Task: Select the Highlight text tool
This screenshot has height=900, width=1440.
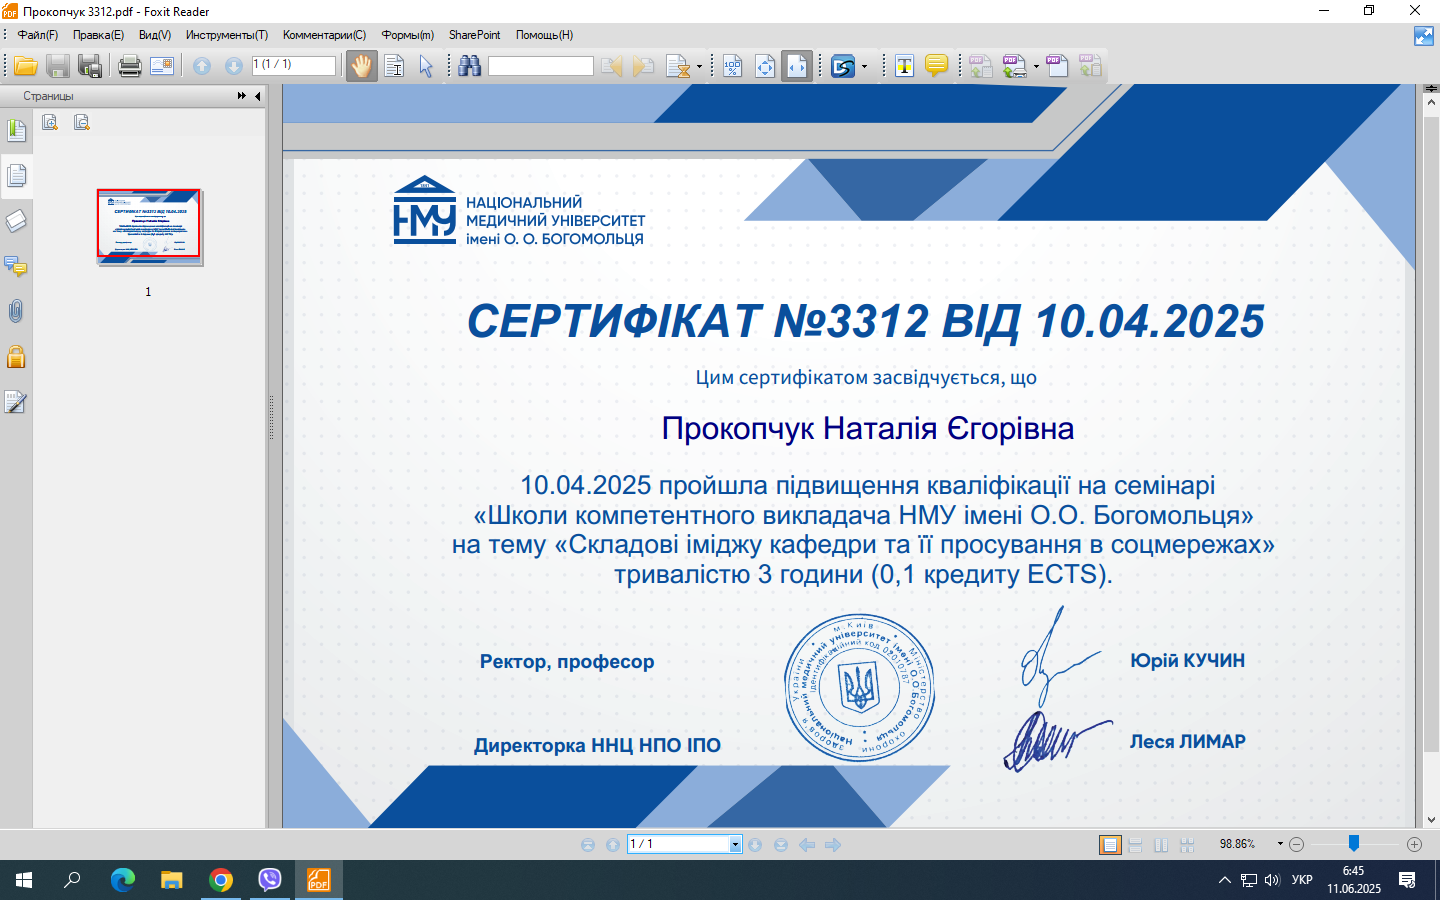Action: [904, 67]
